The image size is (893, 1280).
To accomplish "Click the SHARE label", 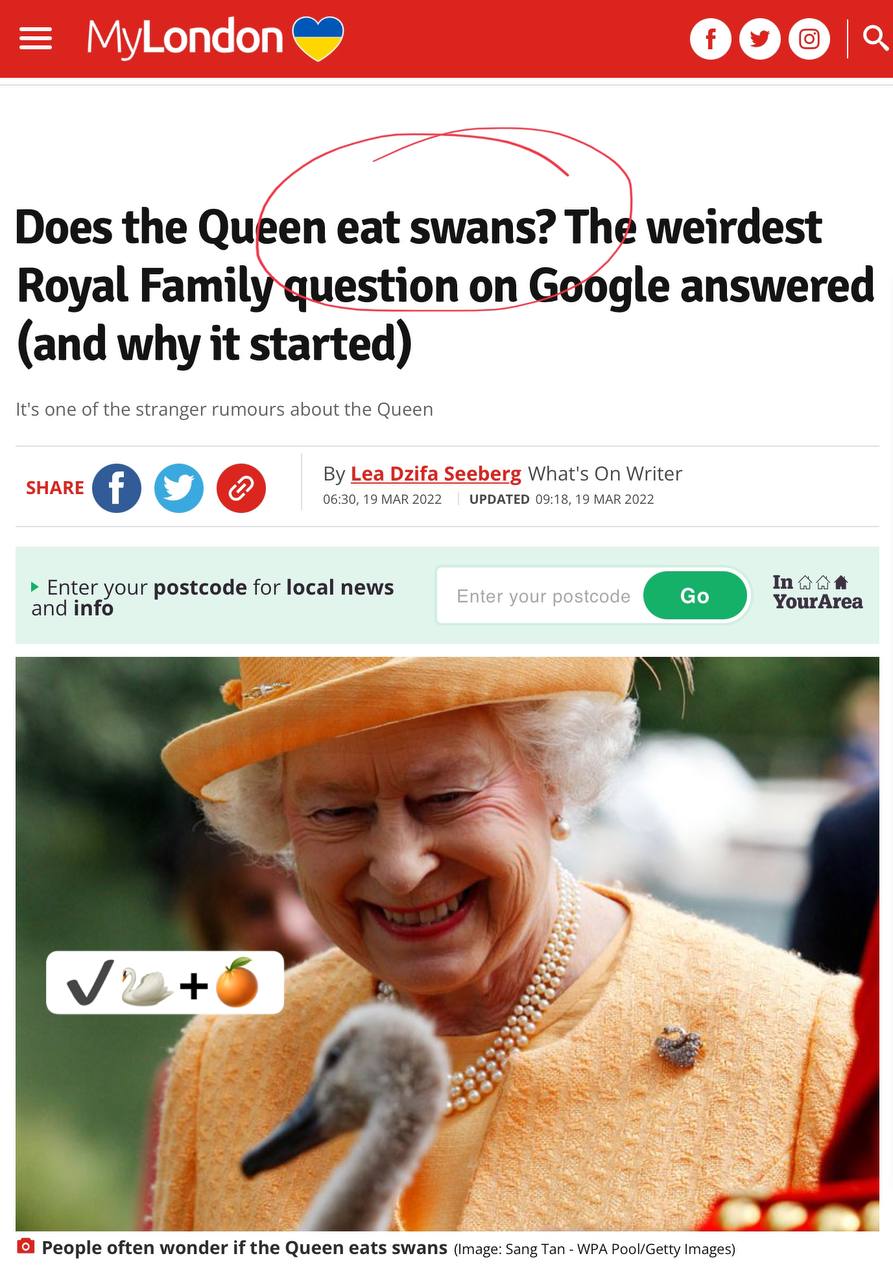I will (x=55, y=488).
